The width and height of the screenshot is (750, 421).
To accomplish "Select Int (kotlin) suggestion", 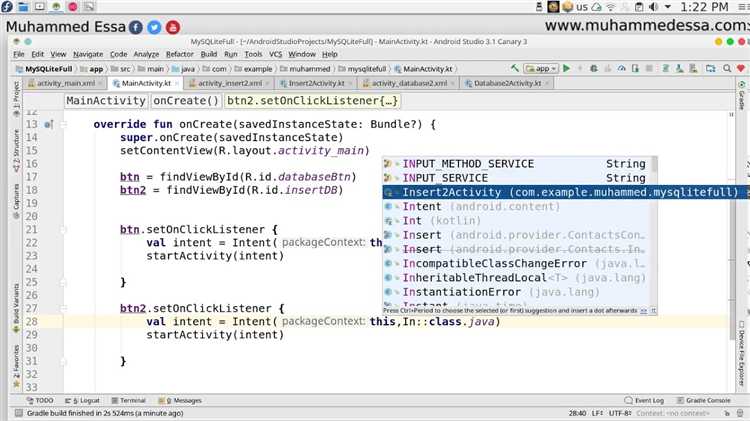I will click(x=517, y=221).
